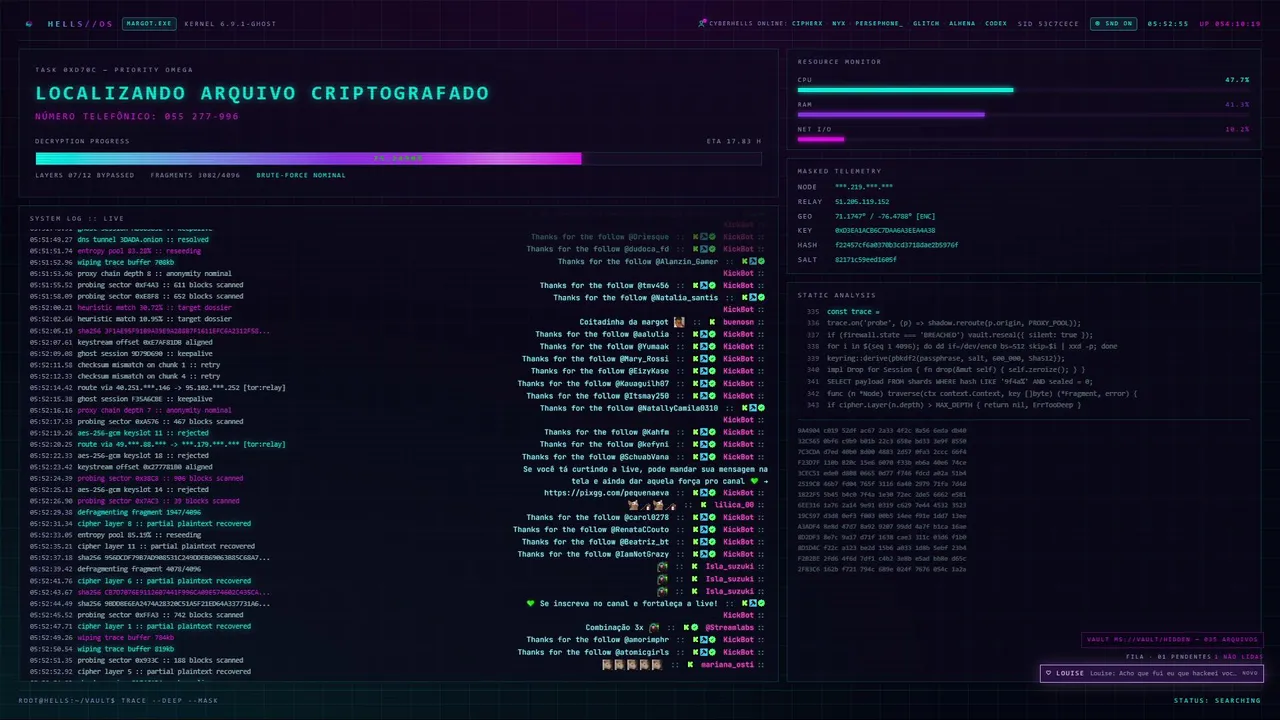Click the 'LOCALIZANDO ARQUIVO CRIPTOGRAFADO' heading

pos(262,93)
